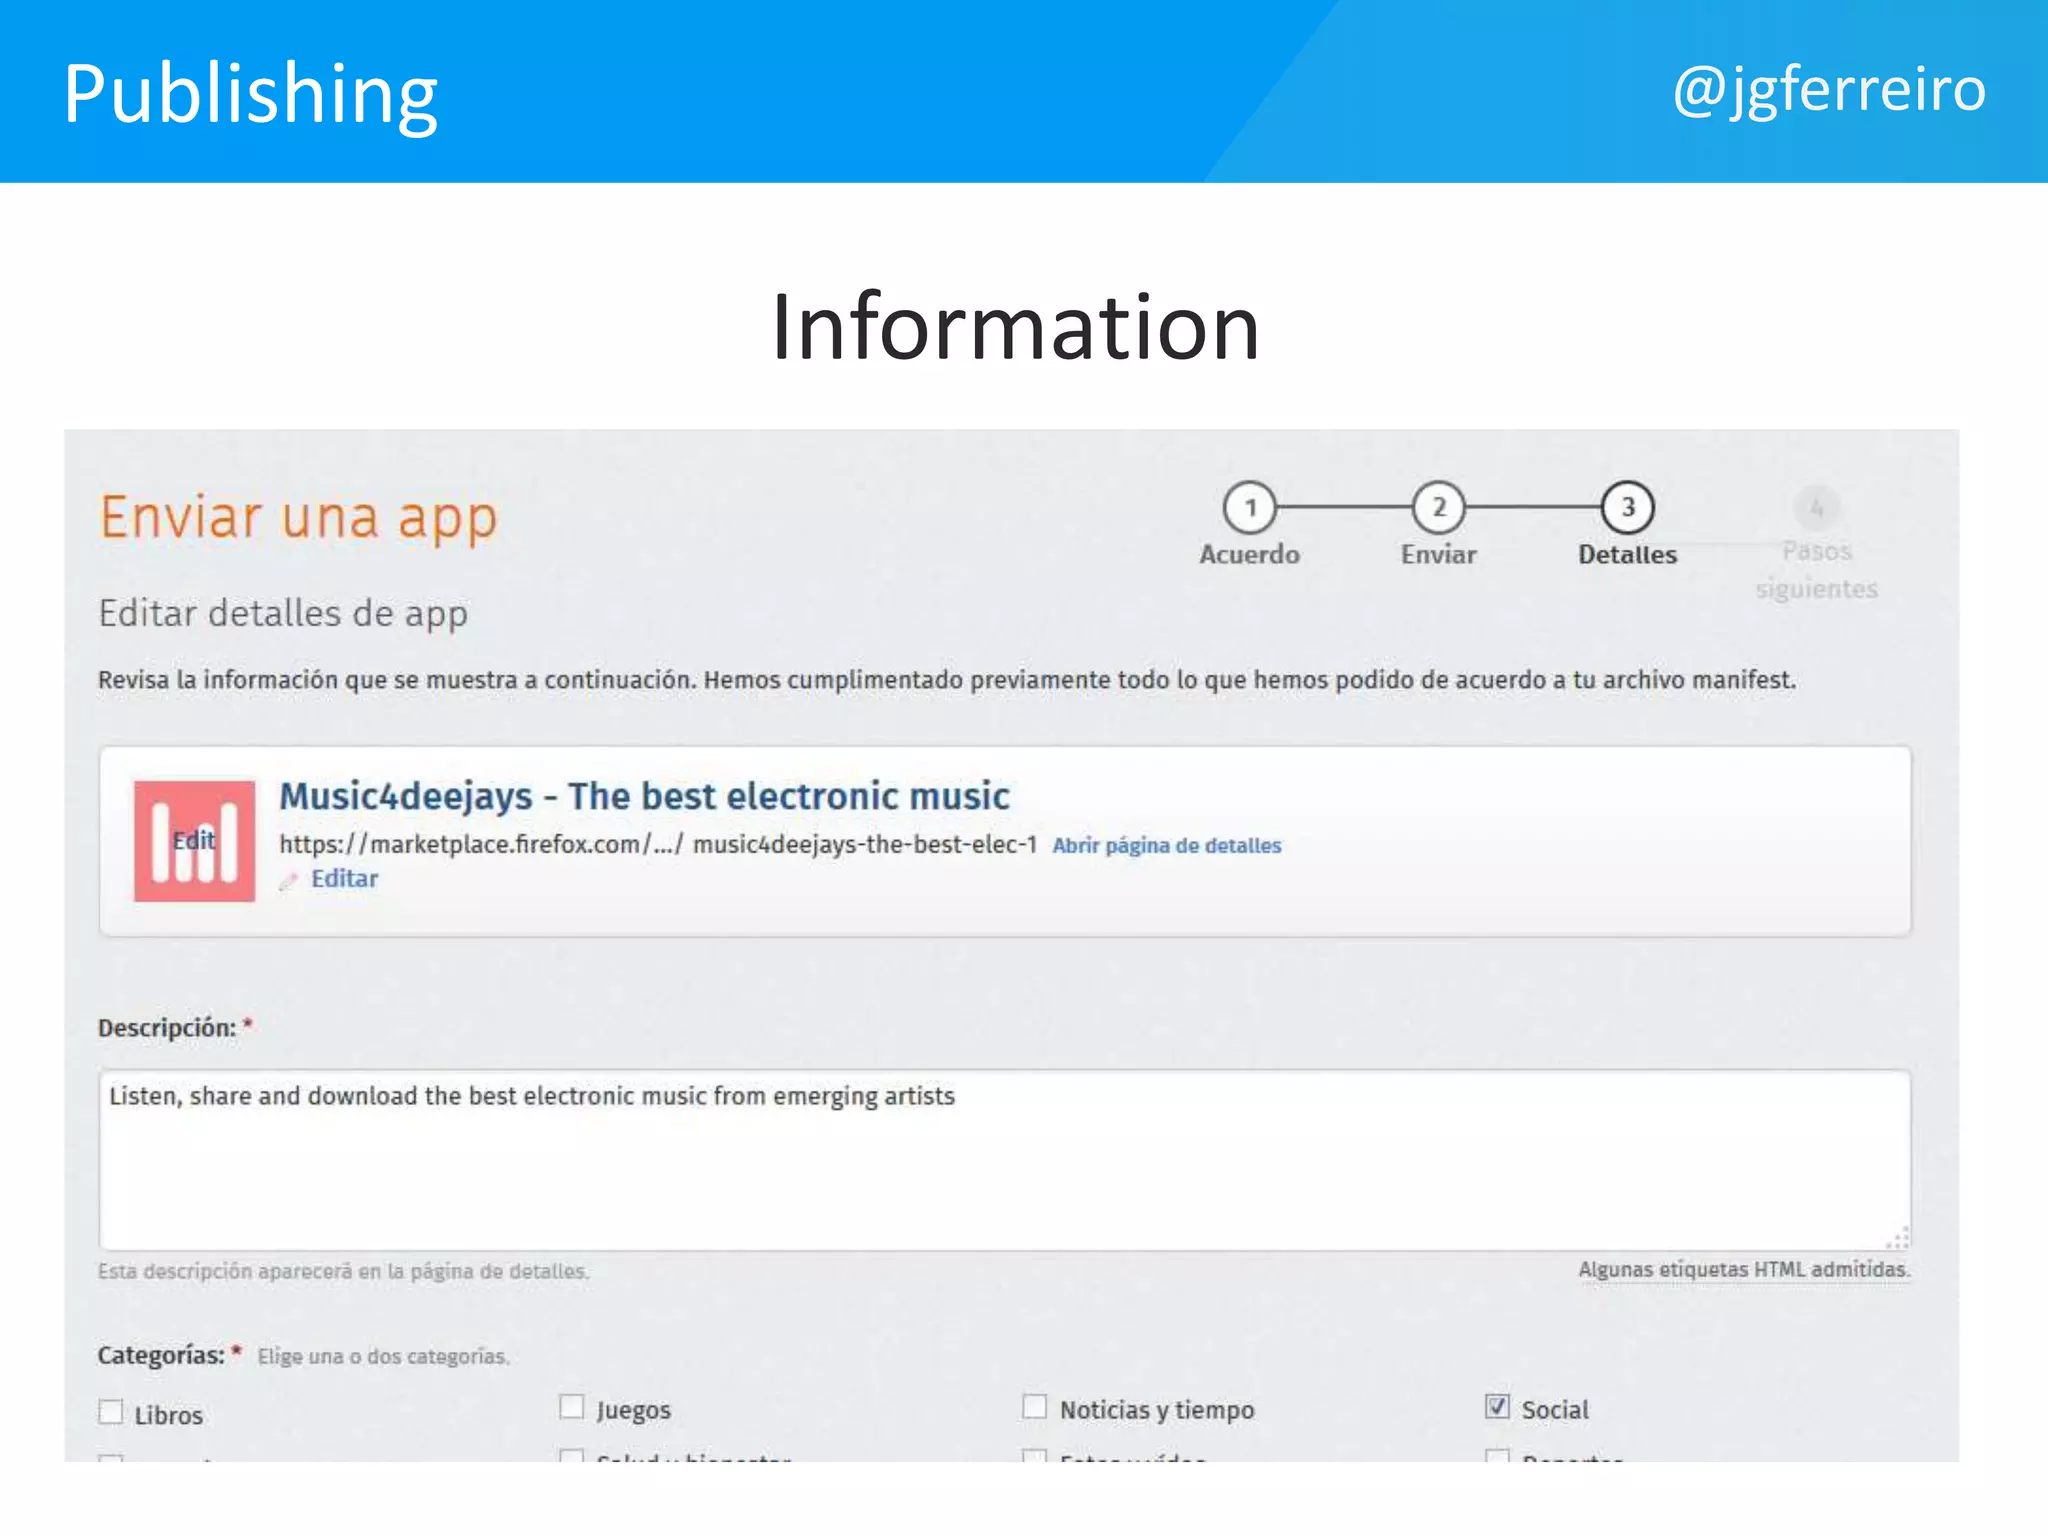The height and width of the screenshot is (1536, 2048).
Task: Click the marketplace.firefox.com app URL text
Action: [658, 844]
